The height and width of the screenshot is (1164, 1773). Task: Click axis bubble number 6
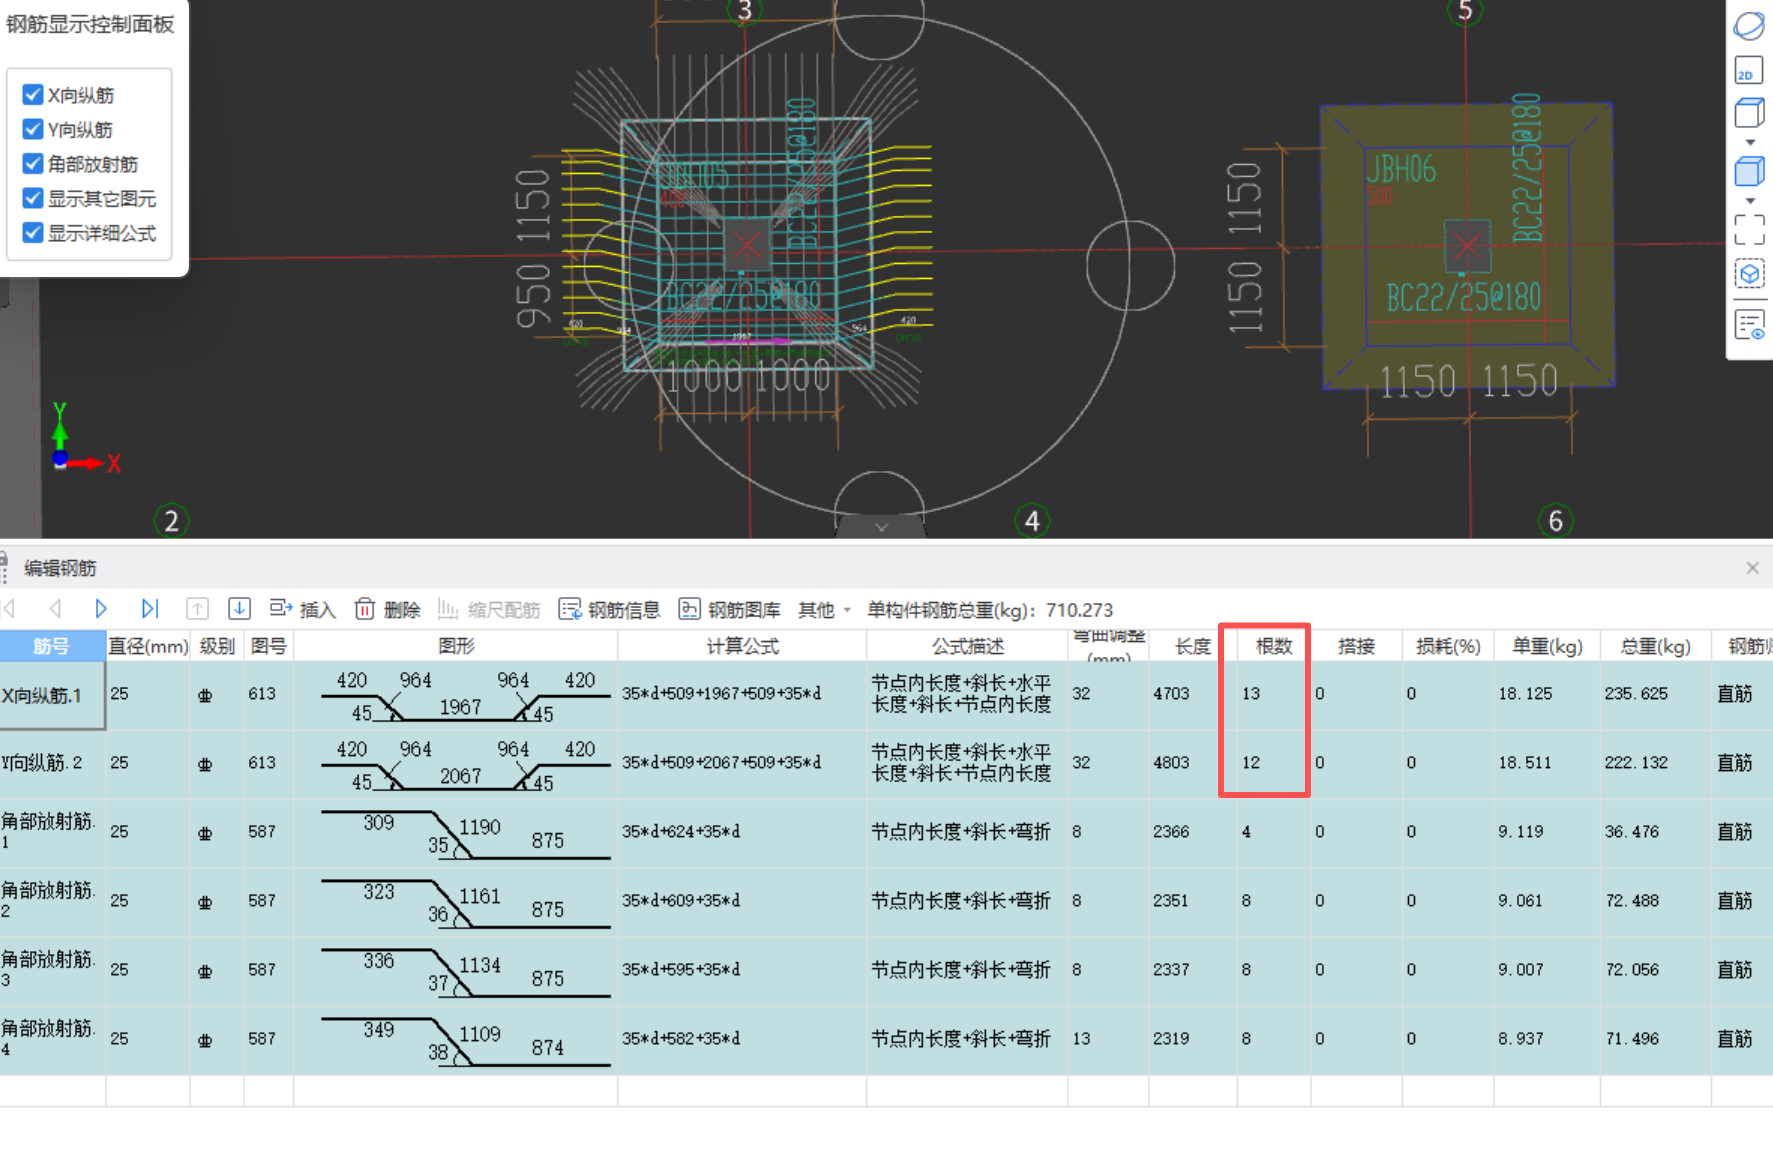click(x=1555, y=520)
